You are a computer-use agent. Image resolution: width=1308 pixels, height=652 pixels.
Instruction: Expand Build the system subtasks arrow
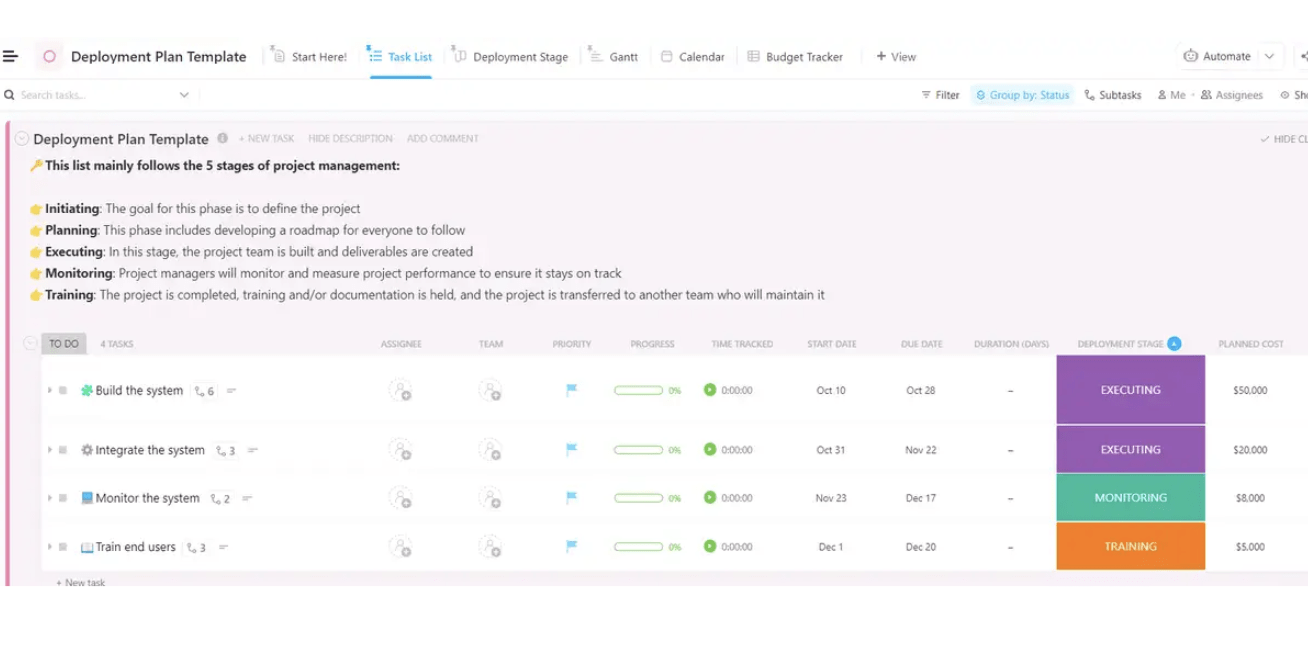(49, 391)
